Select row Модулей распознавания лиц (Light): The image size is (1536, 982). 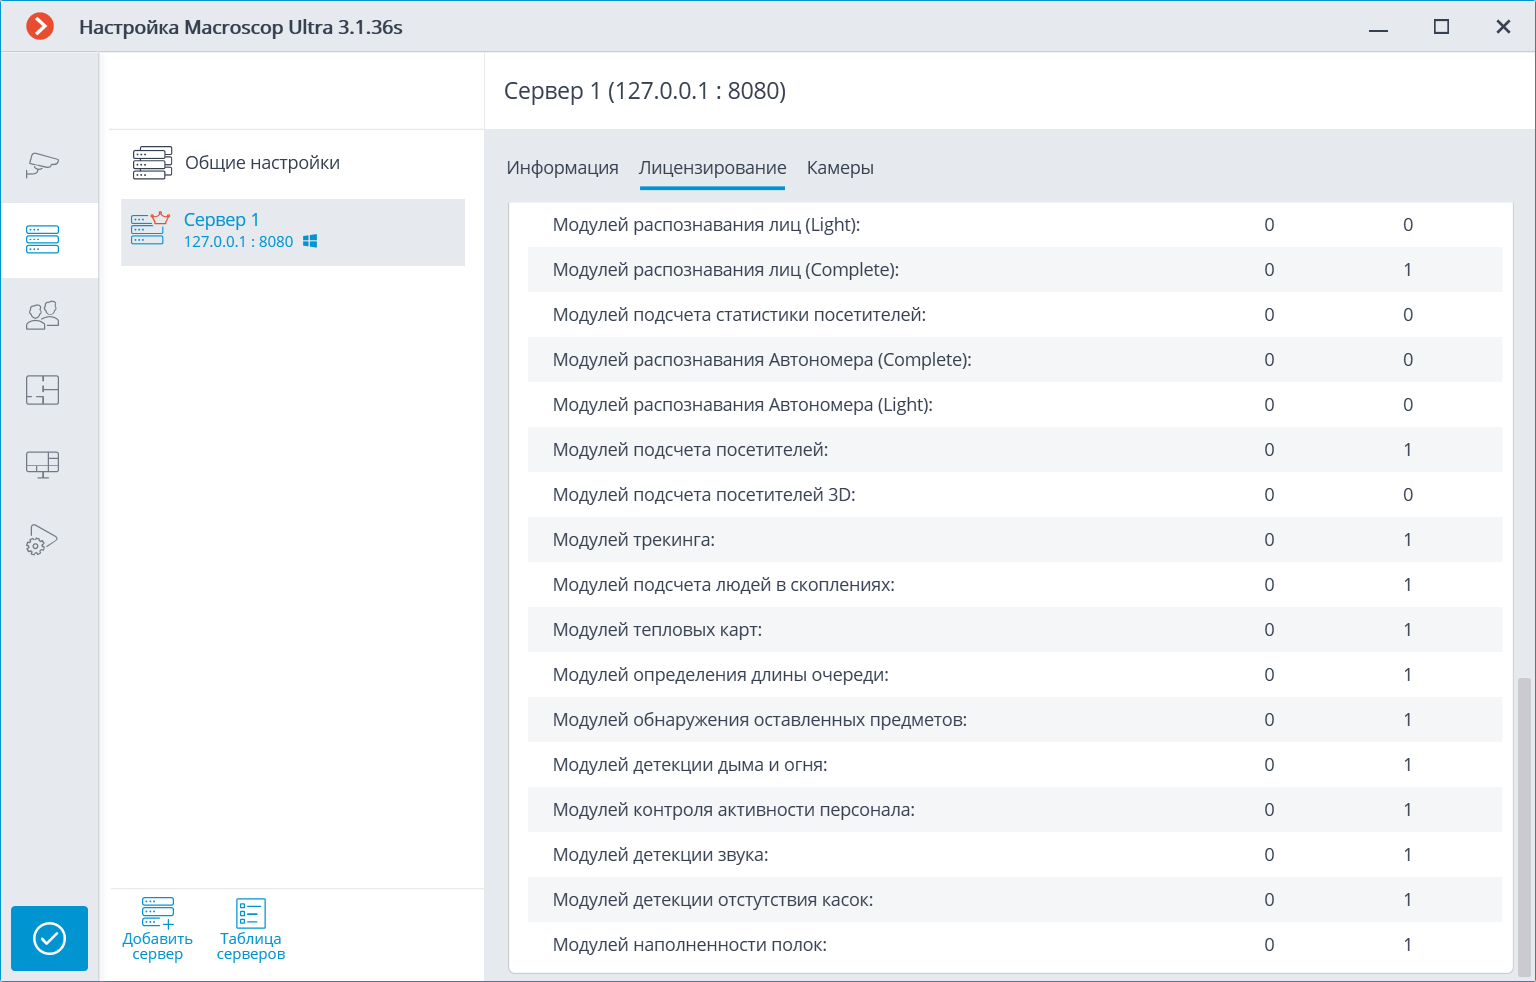click(1015, 225)
